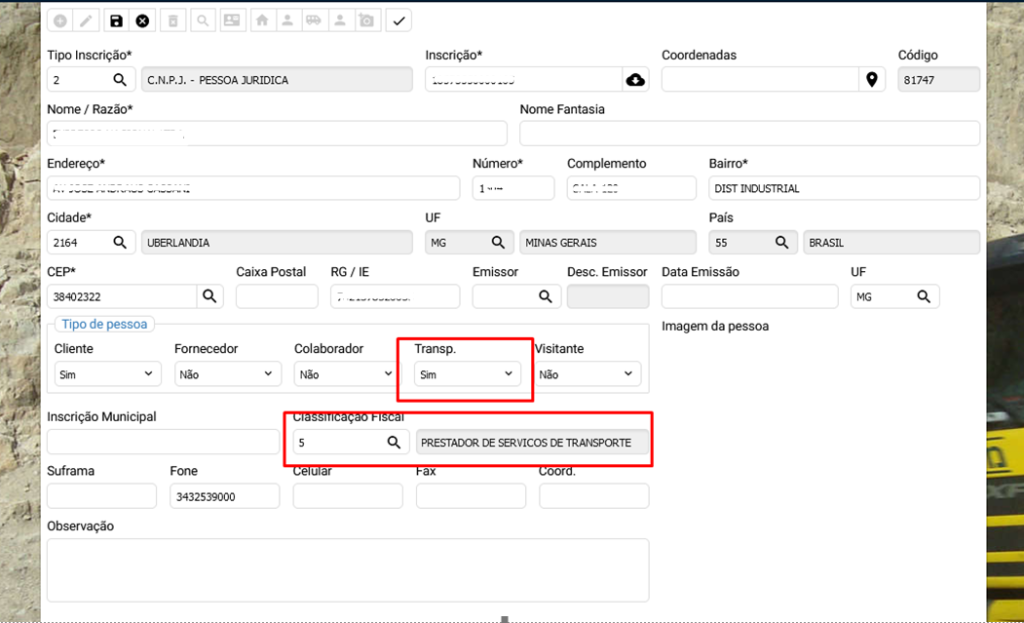Viewport: 1024px width, 623px height.
Task: Click cloud download icon beside Inscrição
Action: (635, 80)
